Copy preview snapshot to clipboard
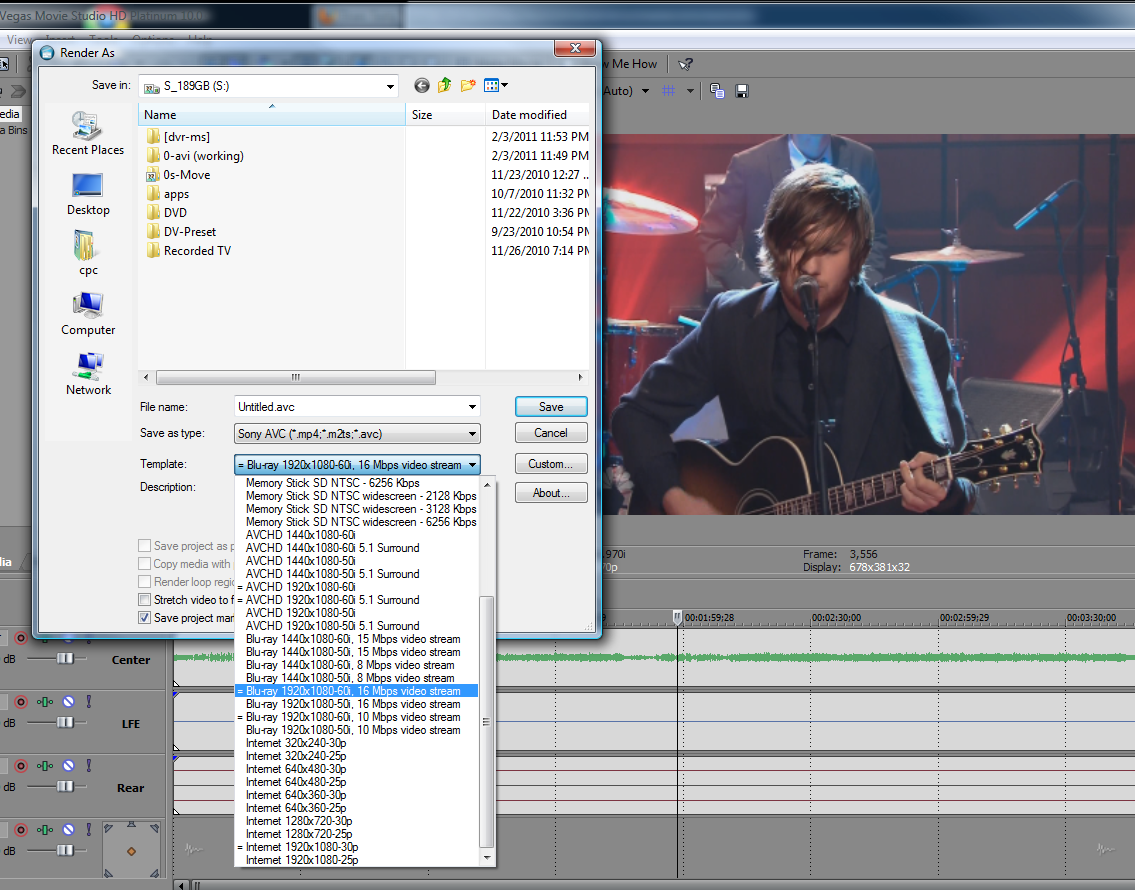 717,91
